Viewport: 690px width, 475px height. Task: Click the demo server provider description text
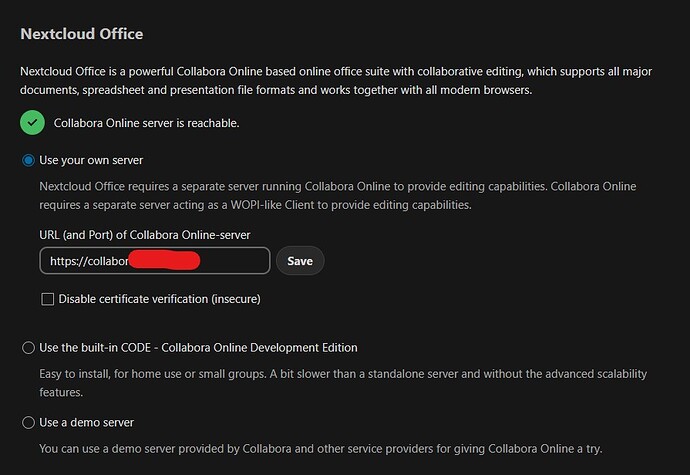[x=321, y=449]
